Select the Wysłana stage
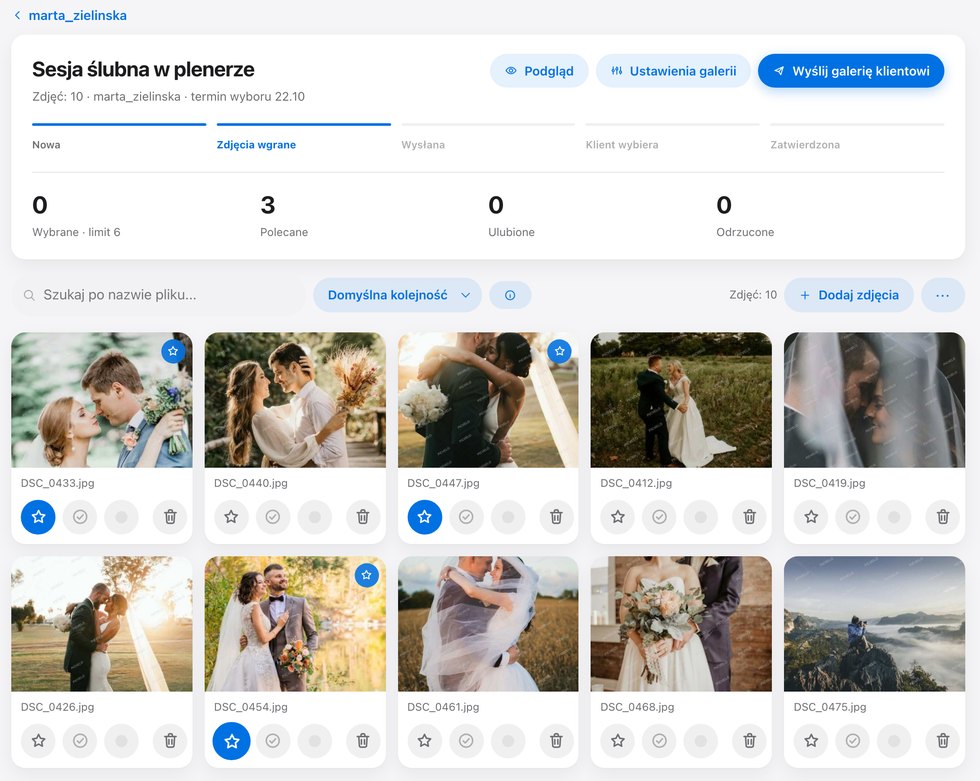Screen dimensions: 980x781 tap(488, 137)
